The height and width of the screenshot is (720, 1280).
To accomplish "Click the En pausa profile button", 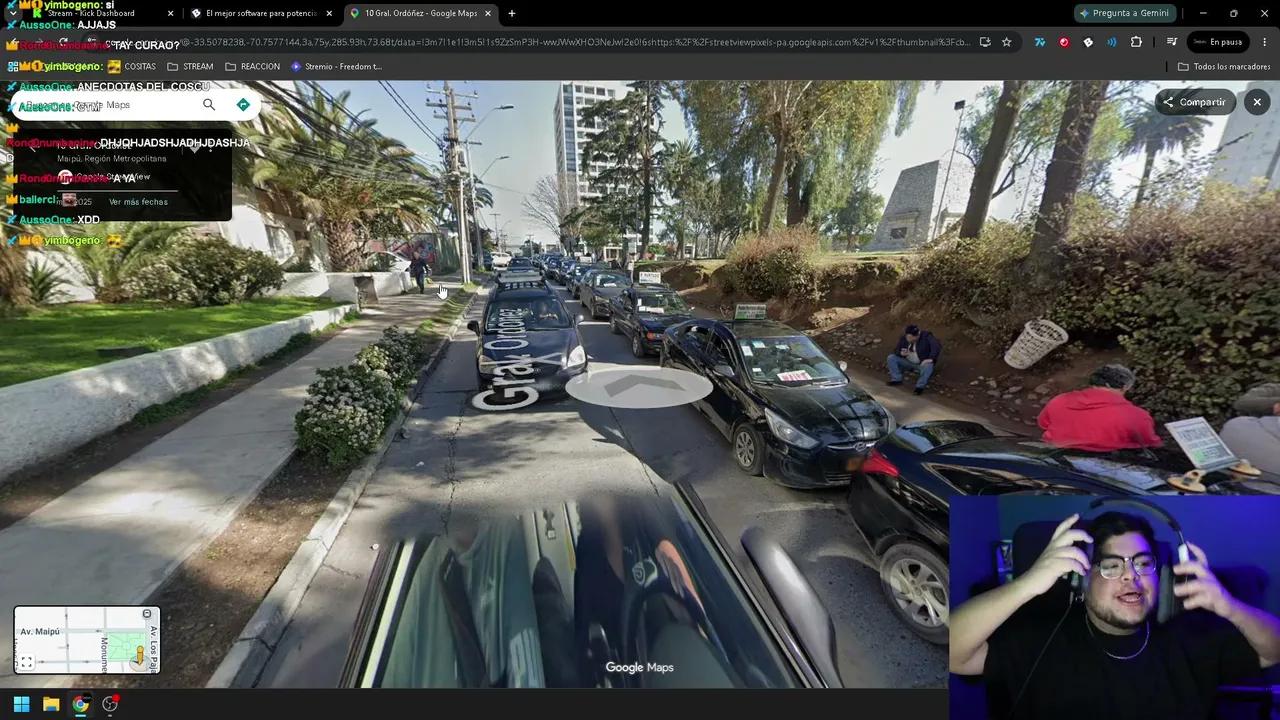I will (x=1217, y=42).
